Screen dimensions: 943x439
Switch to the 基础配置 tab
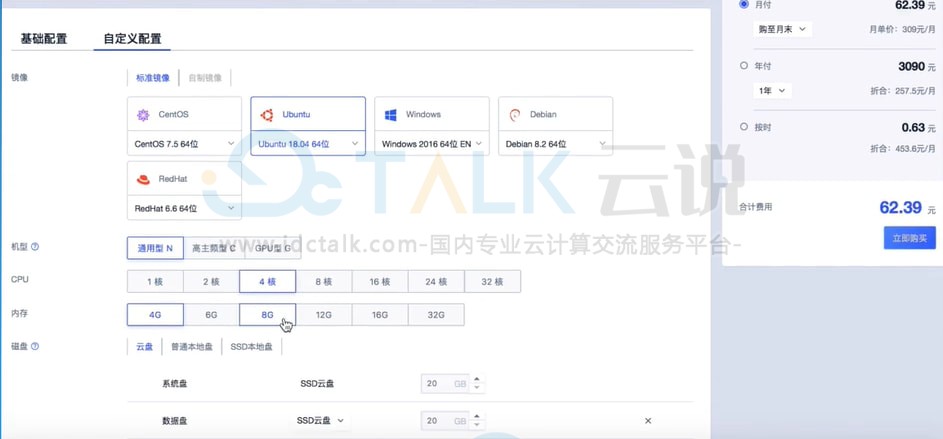pos(44,39)
